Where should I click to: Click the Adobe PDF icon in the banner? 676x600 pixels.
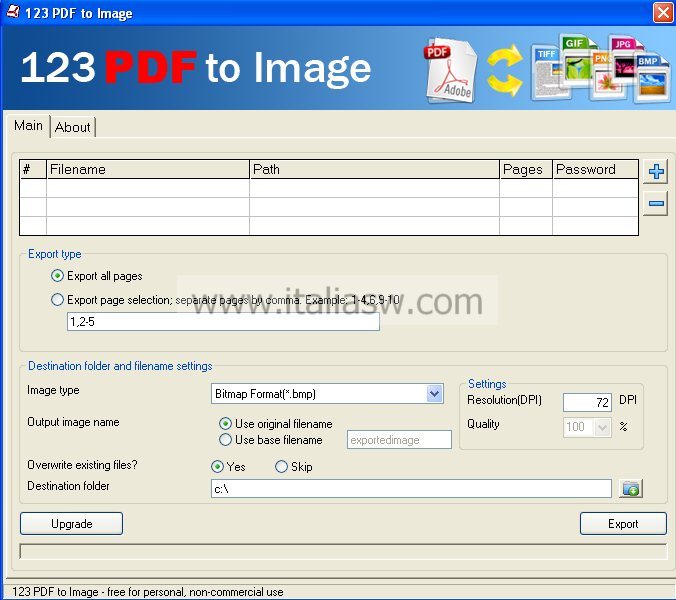click(x=451, y=70)
